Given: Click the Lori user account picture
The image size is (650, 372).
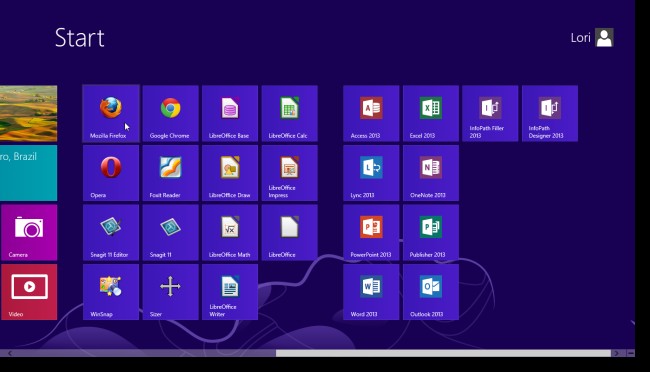Looking at the screenshot, I should click(x=604, y=38).
